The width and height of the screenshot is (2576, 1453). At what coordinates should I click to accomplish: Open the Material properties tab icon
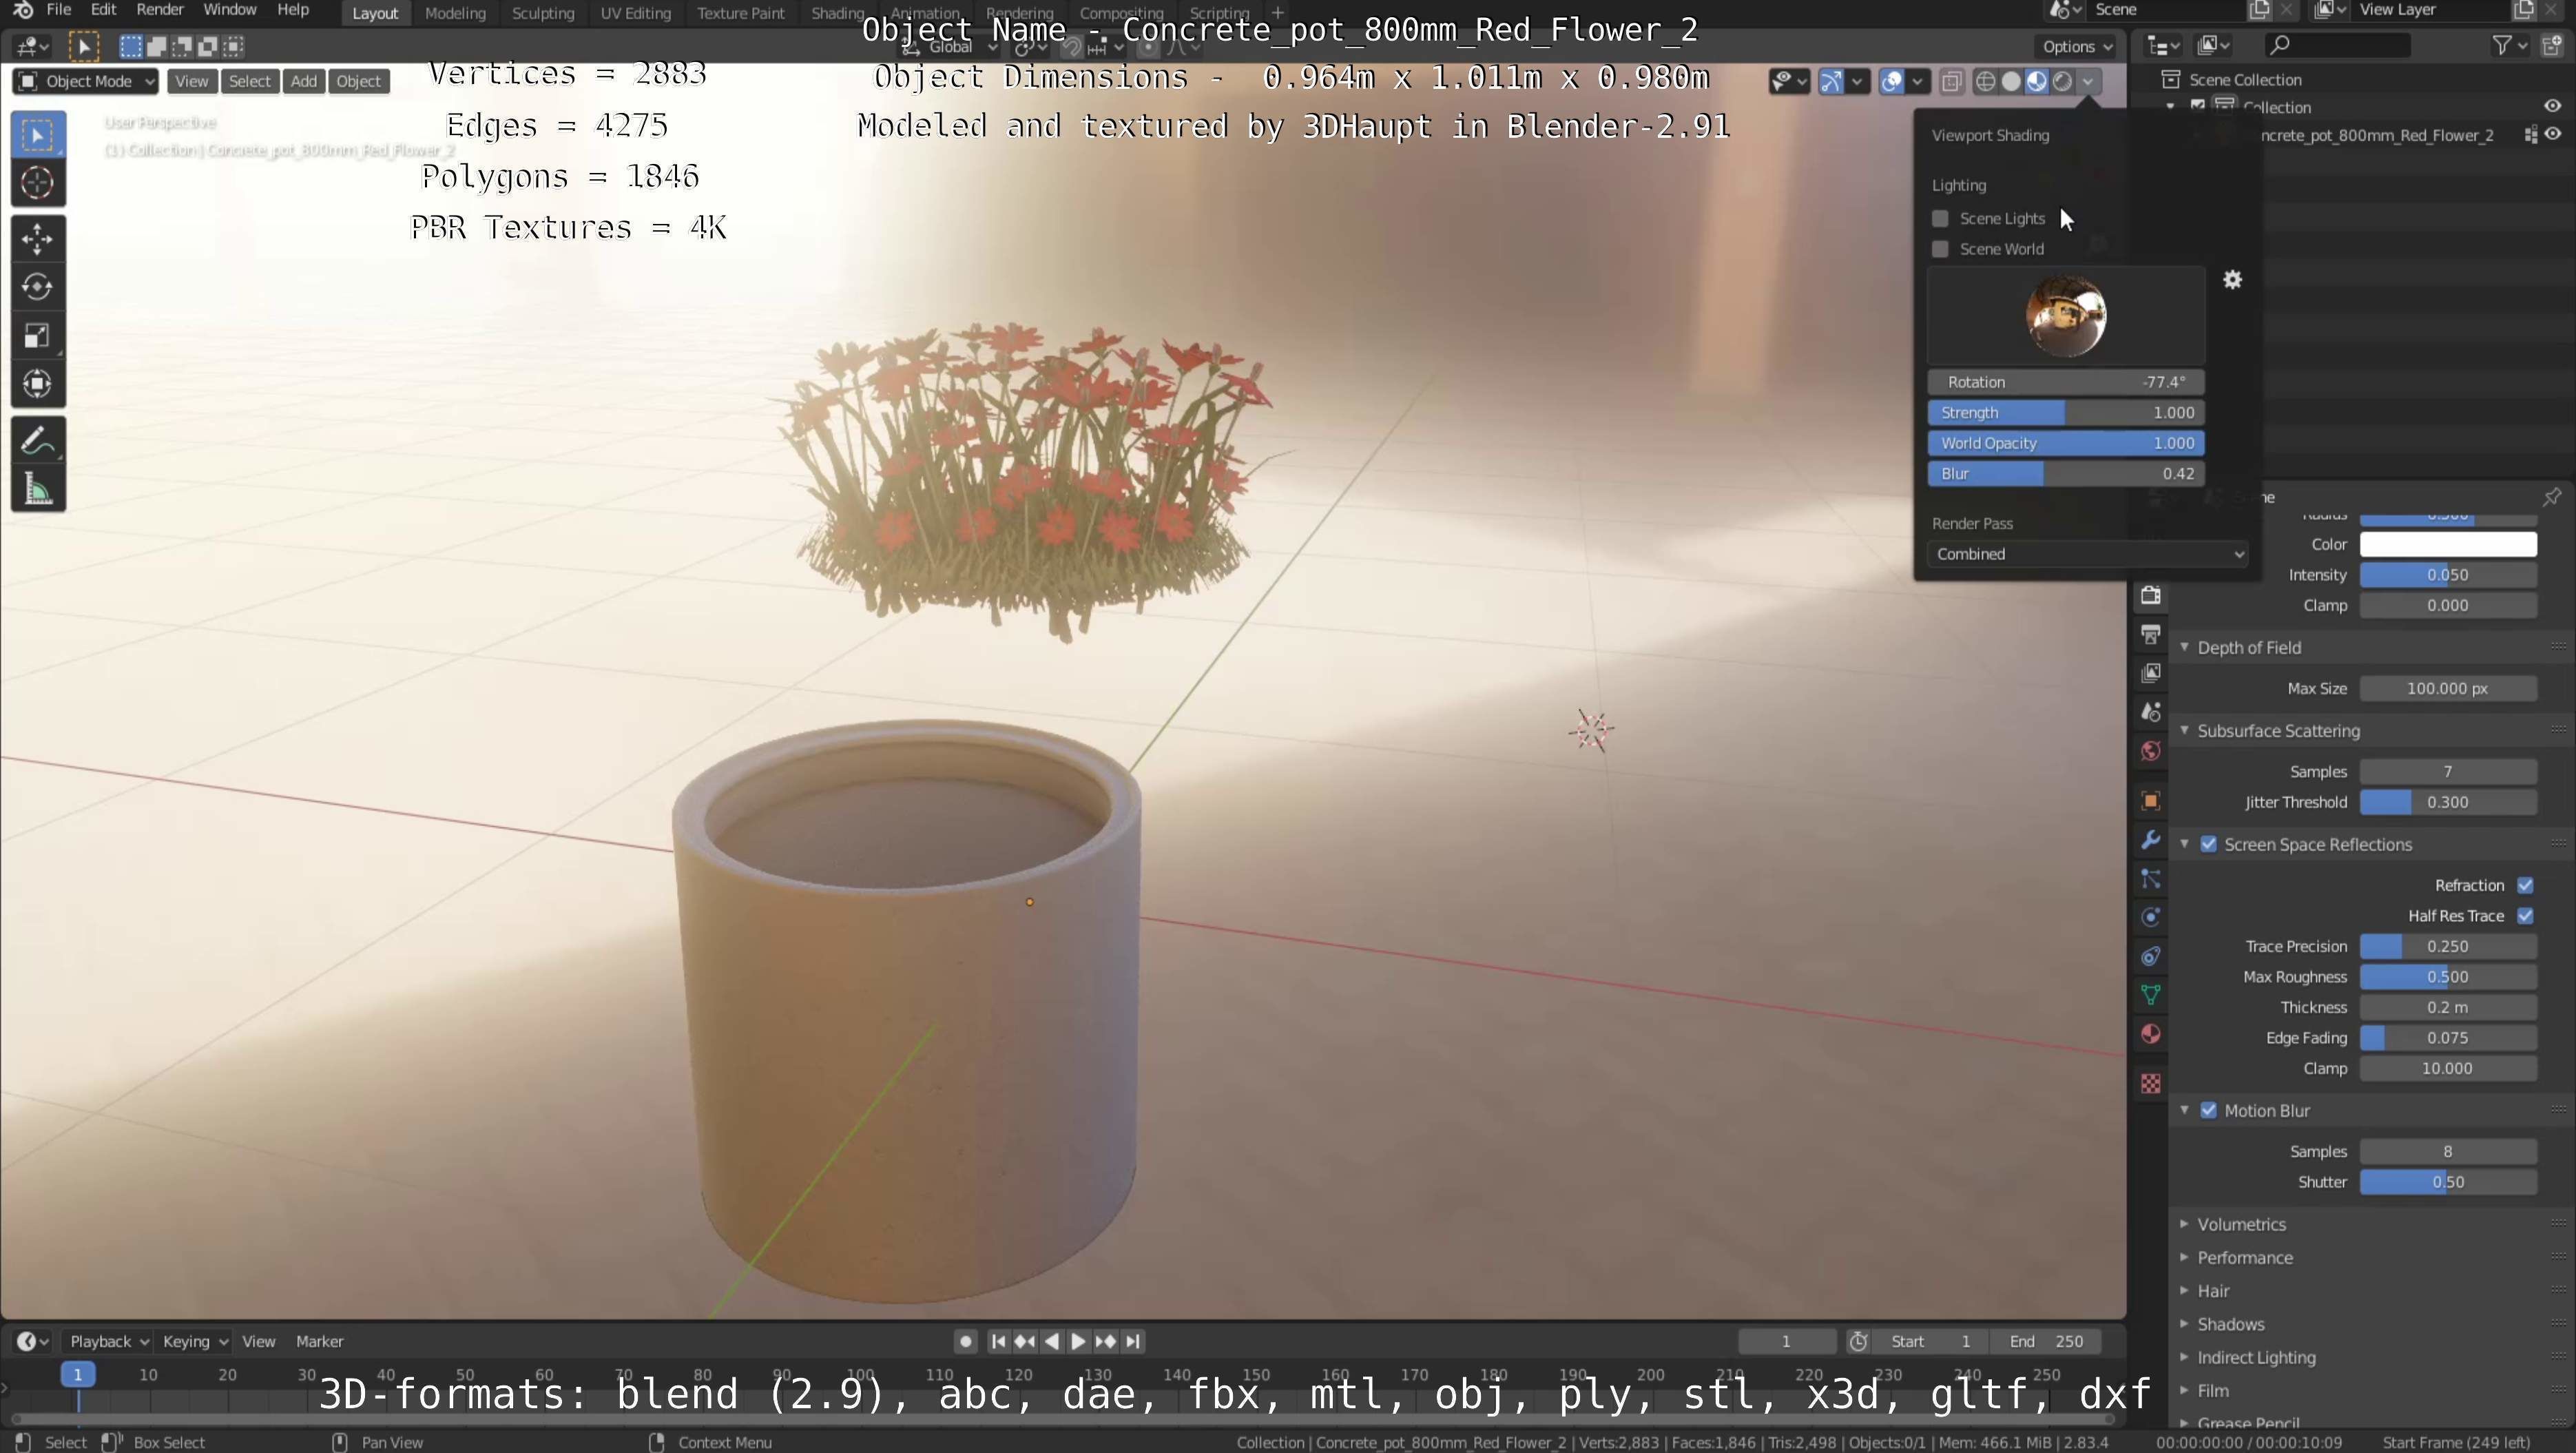tap(2151, 1034)
